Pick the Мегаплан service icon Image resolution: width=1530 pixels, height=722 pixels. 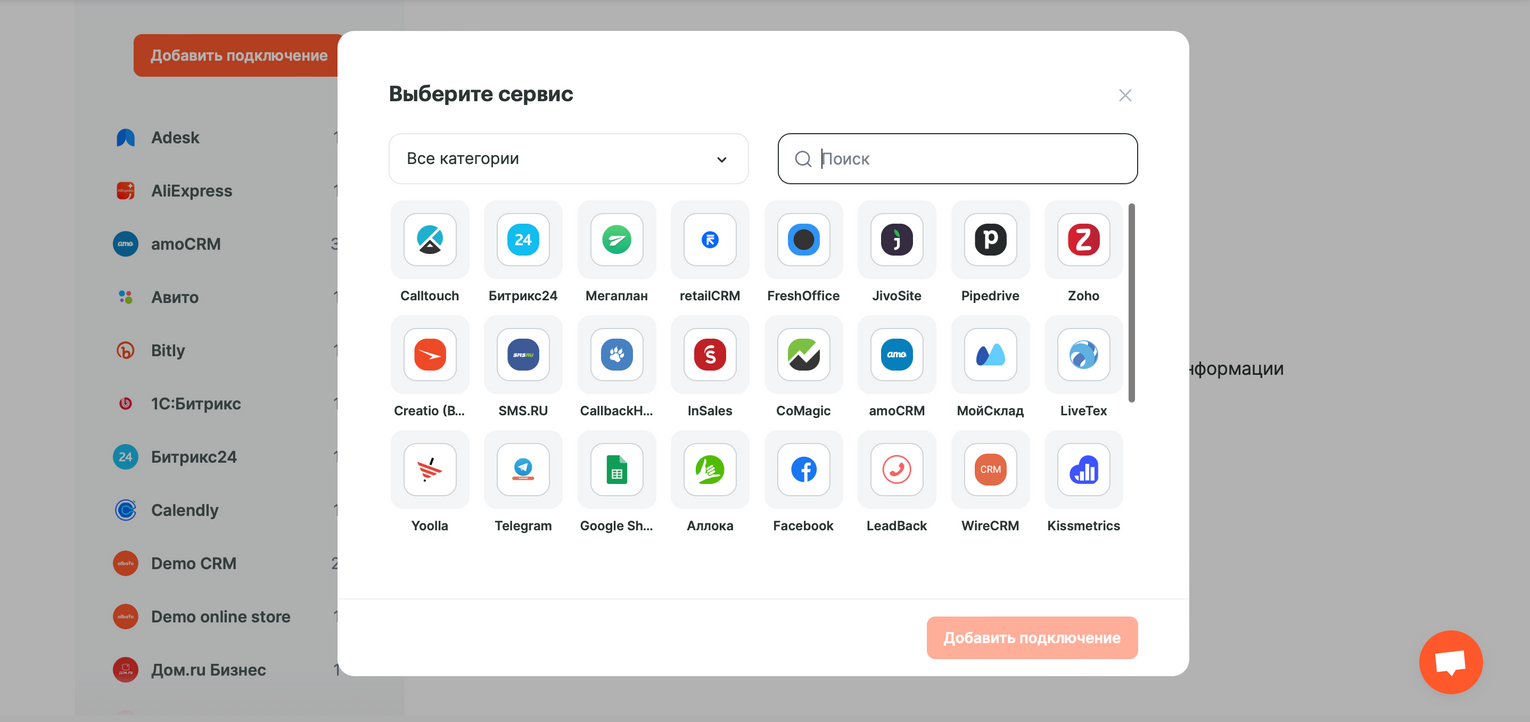pos(617,240)
